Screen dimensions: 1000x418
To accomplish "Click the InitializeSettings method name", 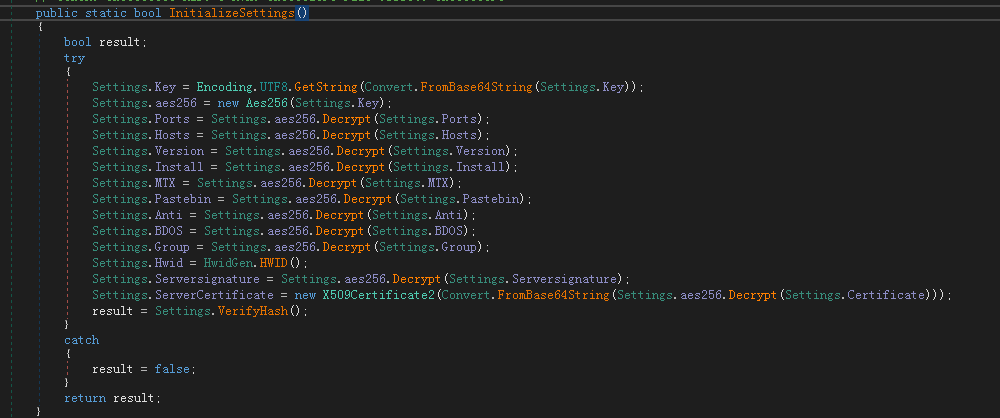I will pos(232,13).
